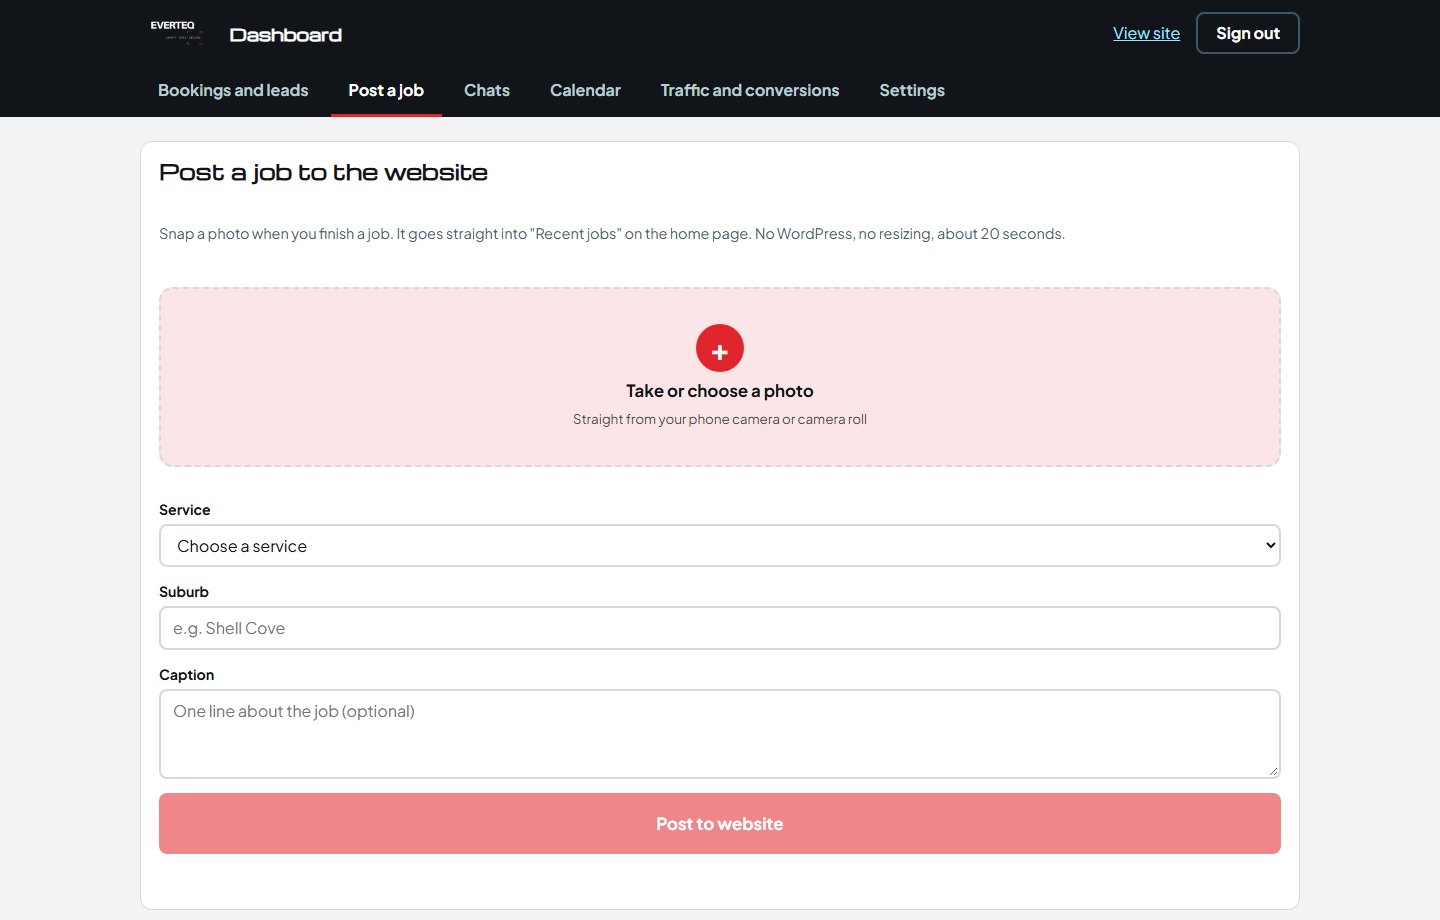Follow the View site link
Image resolution: width=1440 pixels, height=920 pixels.
pyautogui.click(x=1146, y=33)
